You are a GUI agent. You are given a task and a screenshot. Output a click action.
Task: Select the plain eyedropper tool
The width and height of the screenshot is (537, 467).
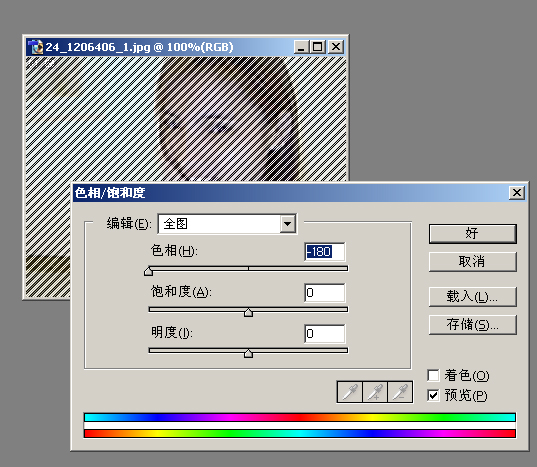(x=350, y=392)
